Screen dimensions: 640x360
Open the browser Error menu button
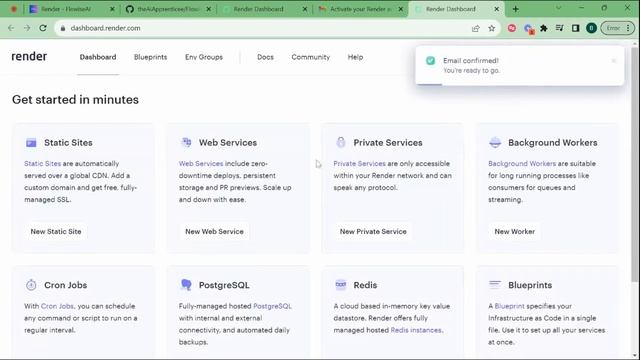click(x=618, y=28)
